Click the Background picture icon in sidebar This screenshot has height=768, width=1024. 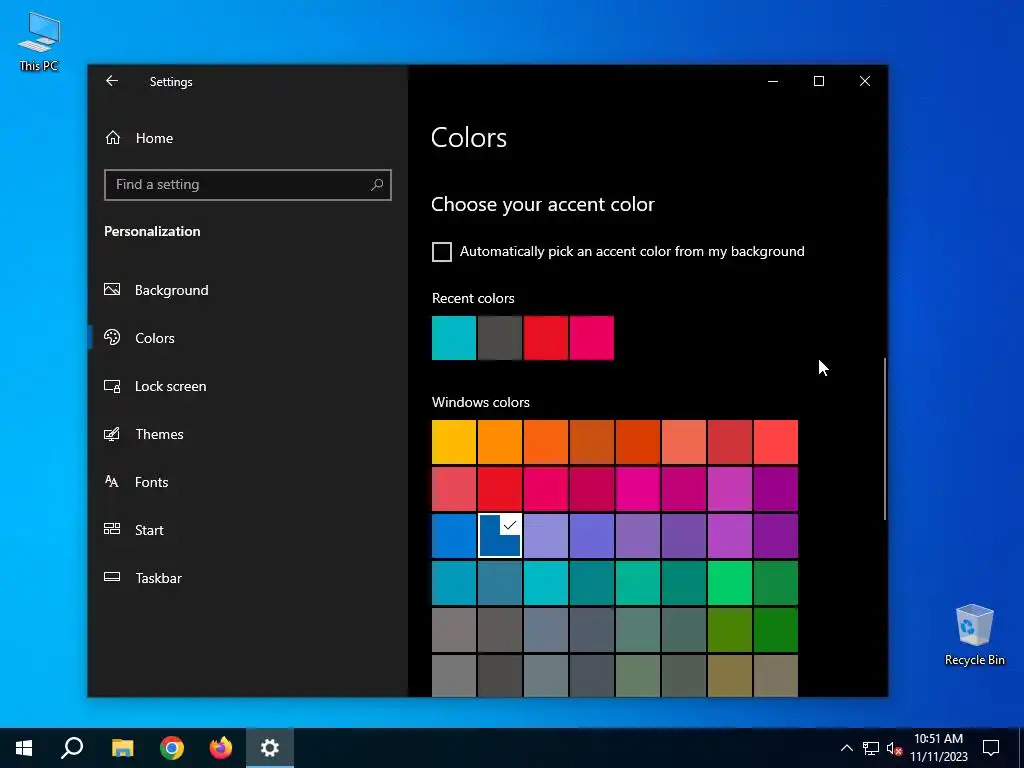pyautogui.click(x=112, y=289)
